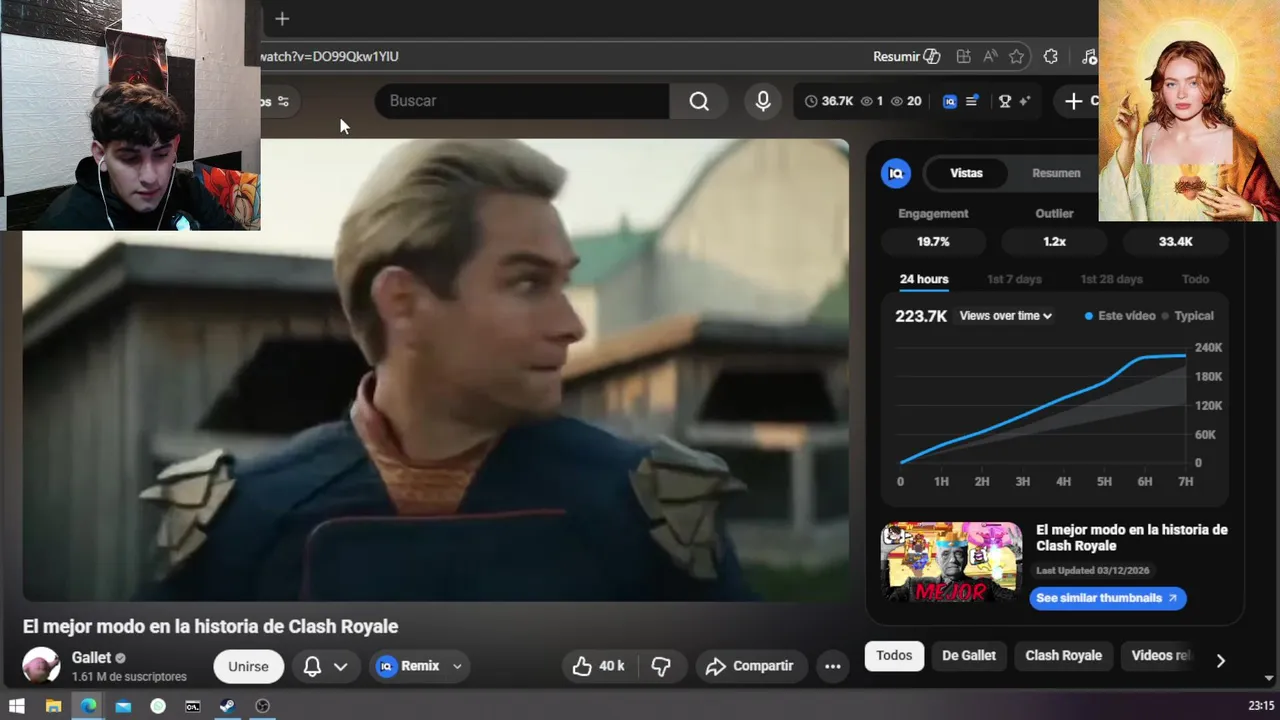Click the eye icon beside 1
1280x720 pixels.
pyautogui.click(x=867, y=101)
